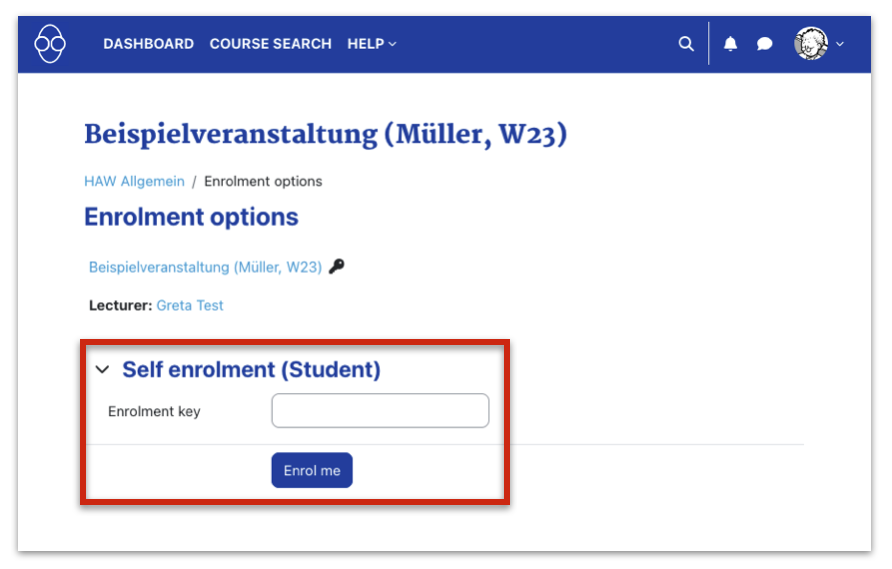Open COURSE SEARCH in the navbar
This screenshot has width=892, height=569.
point(270,44)
